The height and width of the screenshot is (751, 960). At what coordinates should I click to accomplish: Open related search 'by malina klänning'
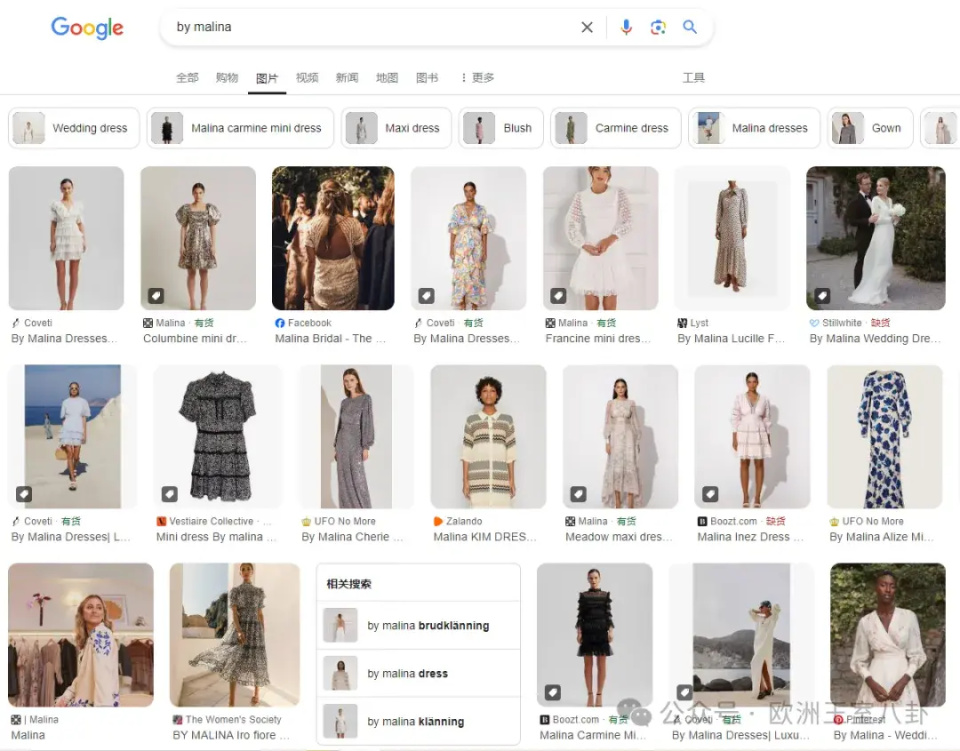point(419,721)
